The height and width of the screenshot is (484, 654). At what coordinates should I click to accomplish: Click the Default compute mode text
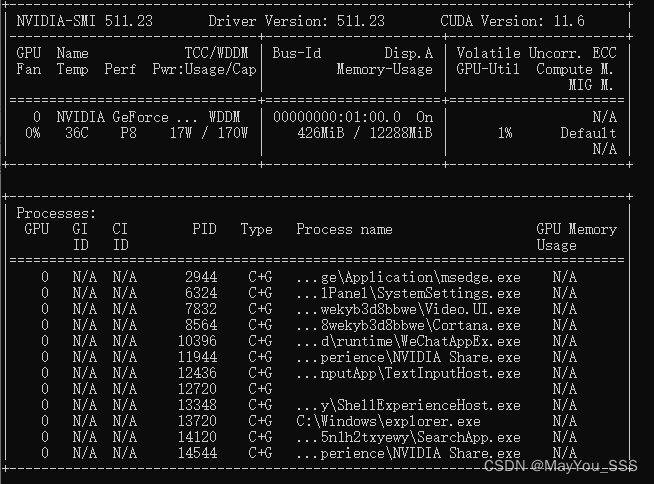(588, 133)
